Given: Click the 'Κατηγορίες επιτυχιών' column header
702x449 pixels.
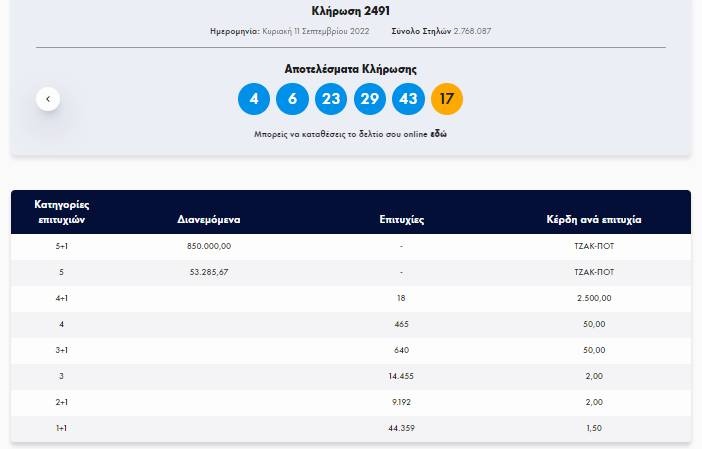Looking at the screenshot, I should [x=64, y=212].
